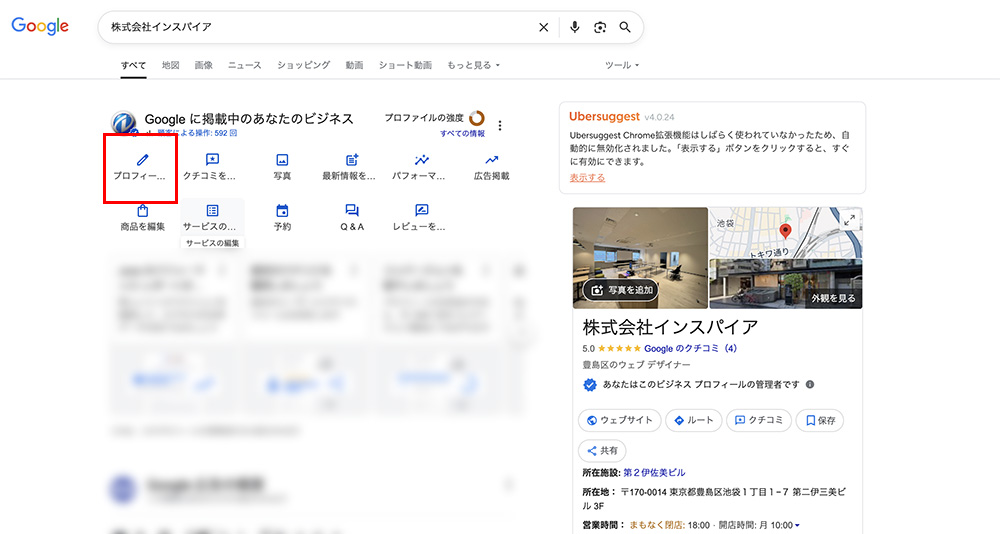Screen dimensions: 1000x534
Task: Click the 株式会社インスパイア panel title
Action: tap(670, 327)
